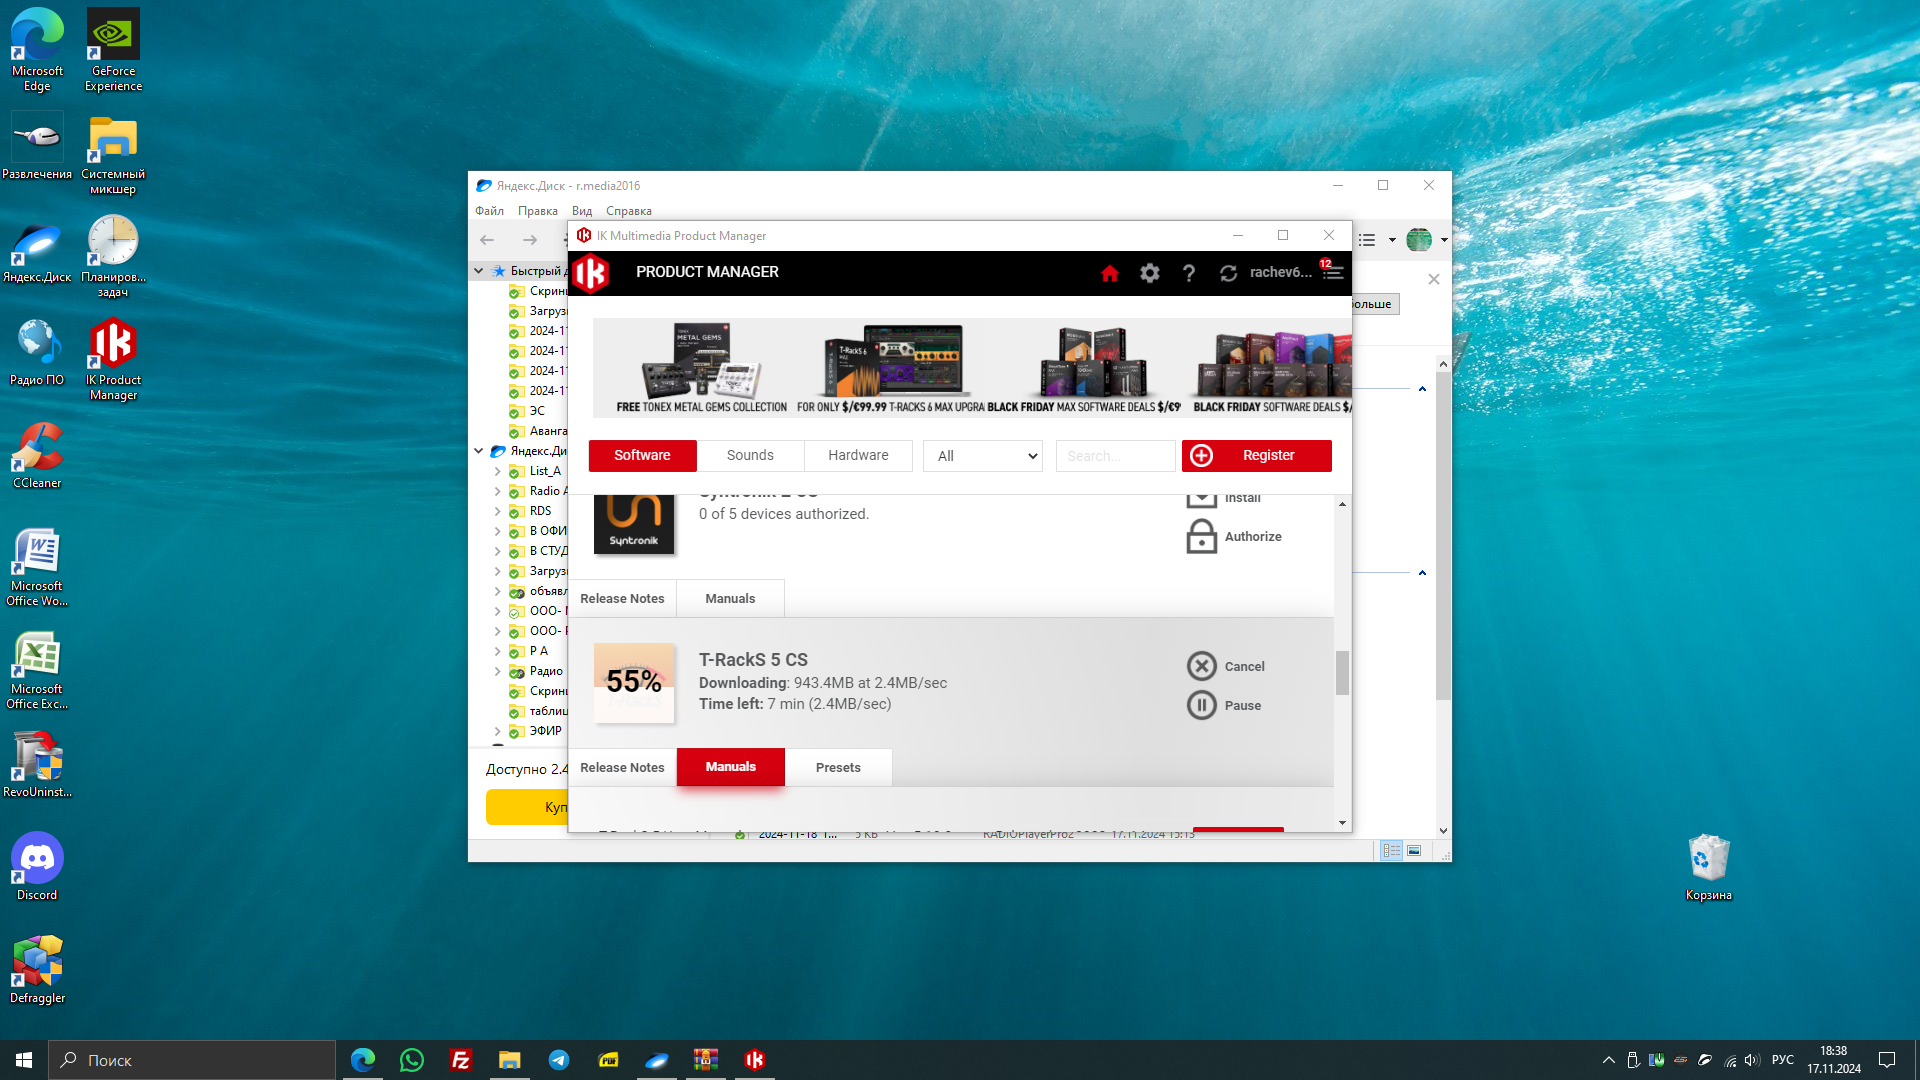The height and width of the screenshot is (1080, 1920).
Task: Open Product Manager settings gear
Action: point(1150,273)
